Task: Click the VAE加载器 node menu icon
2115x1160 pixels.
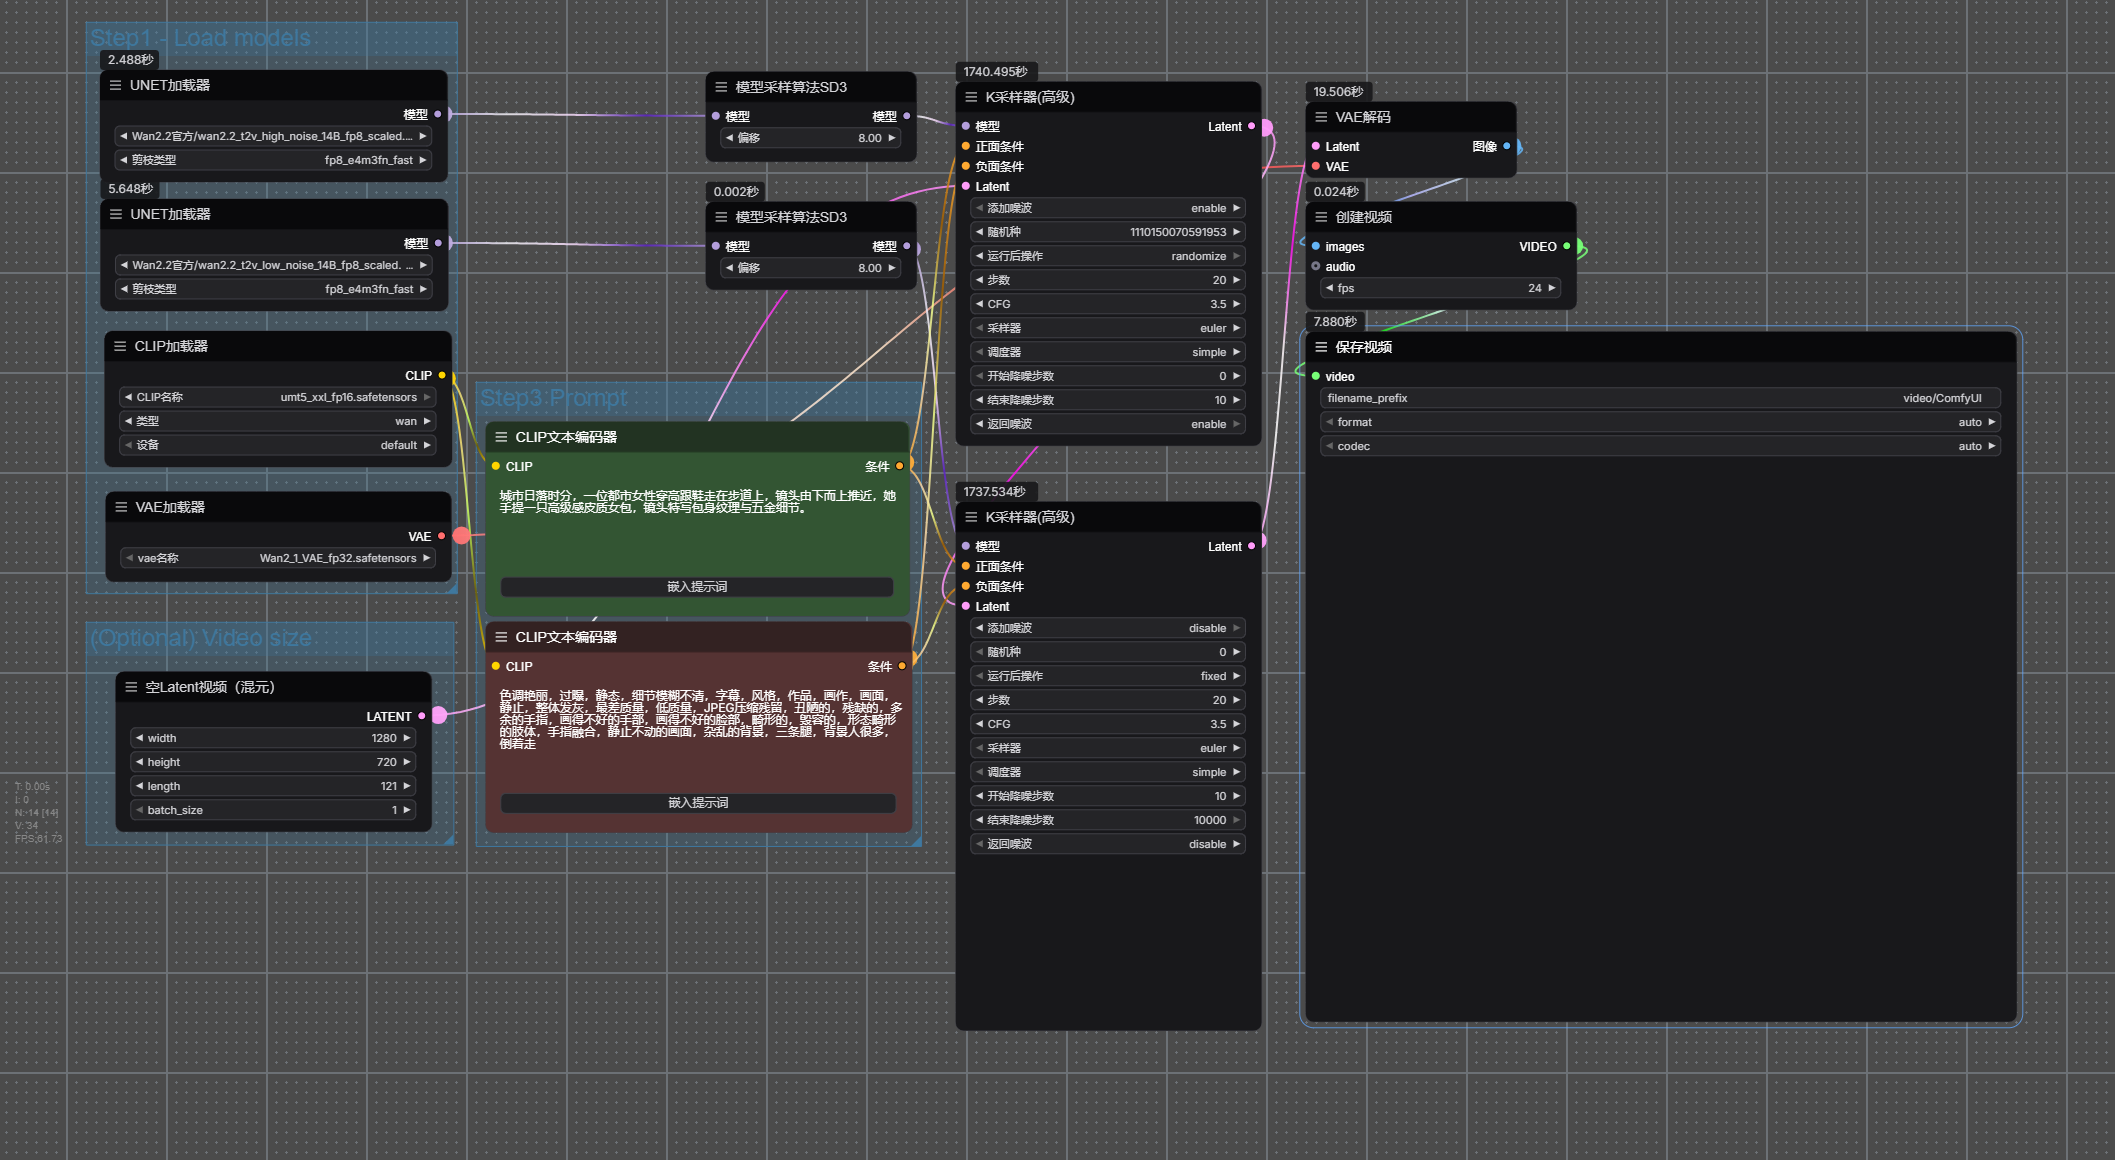Action: [x=121, y=507]
